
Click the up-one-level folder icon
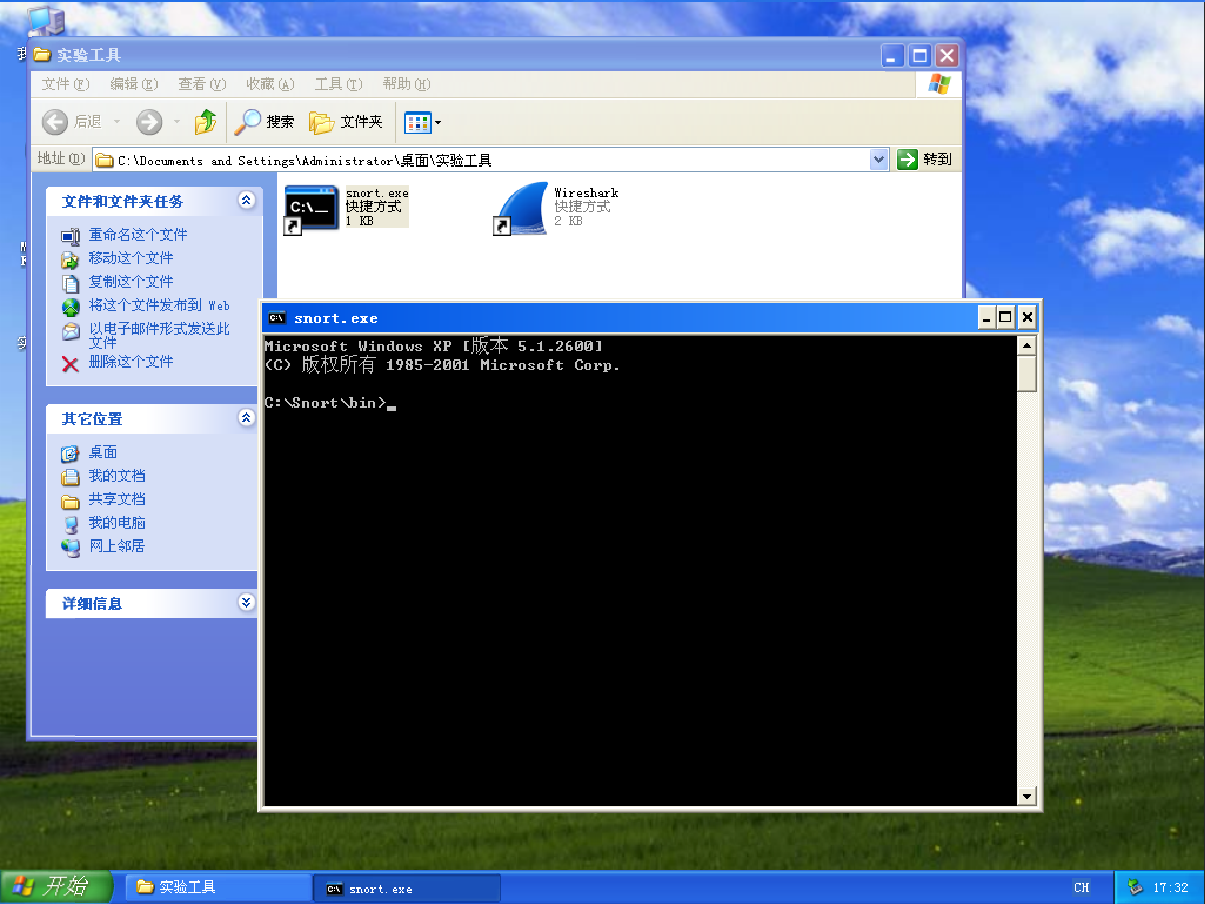tap(205, 122)
